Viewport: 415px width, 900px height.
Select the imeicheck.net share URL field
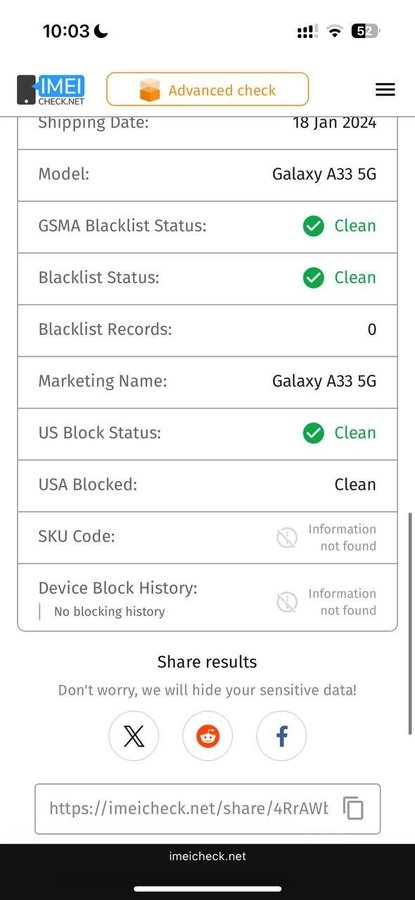coord(207,808)
